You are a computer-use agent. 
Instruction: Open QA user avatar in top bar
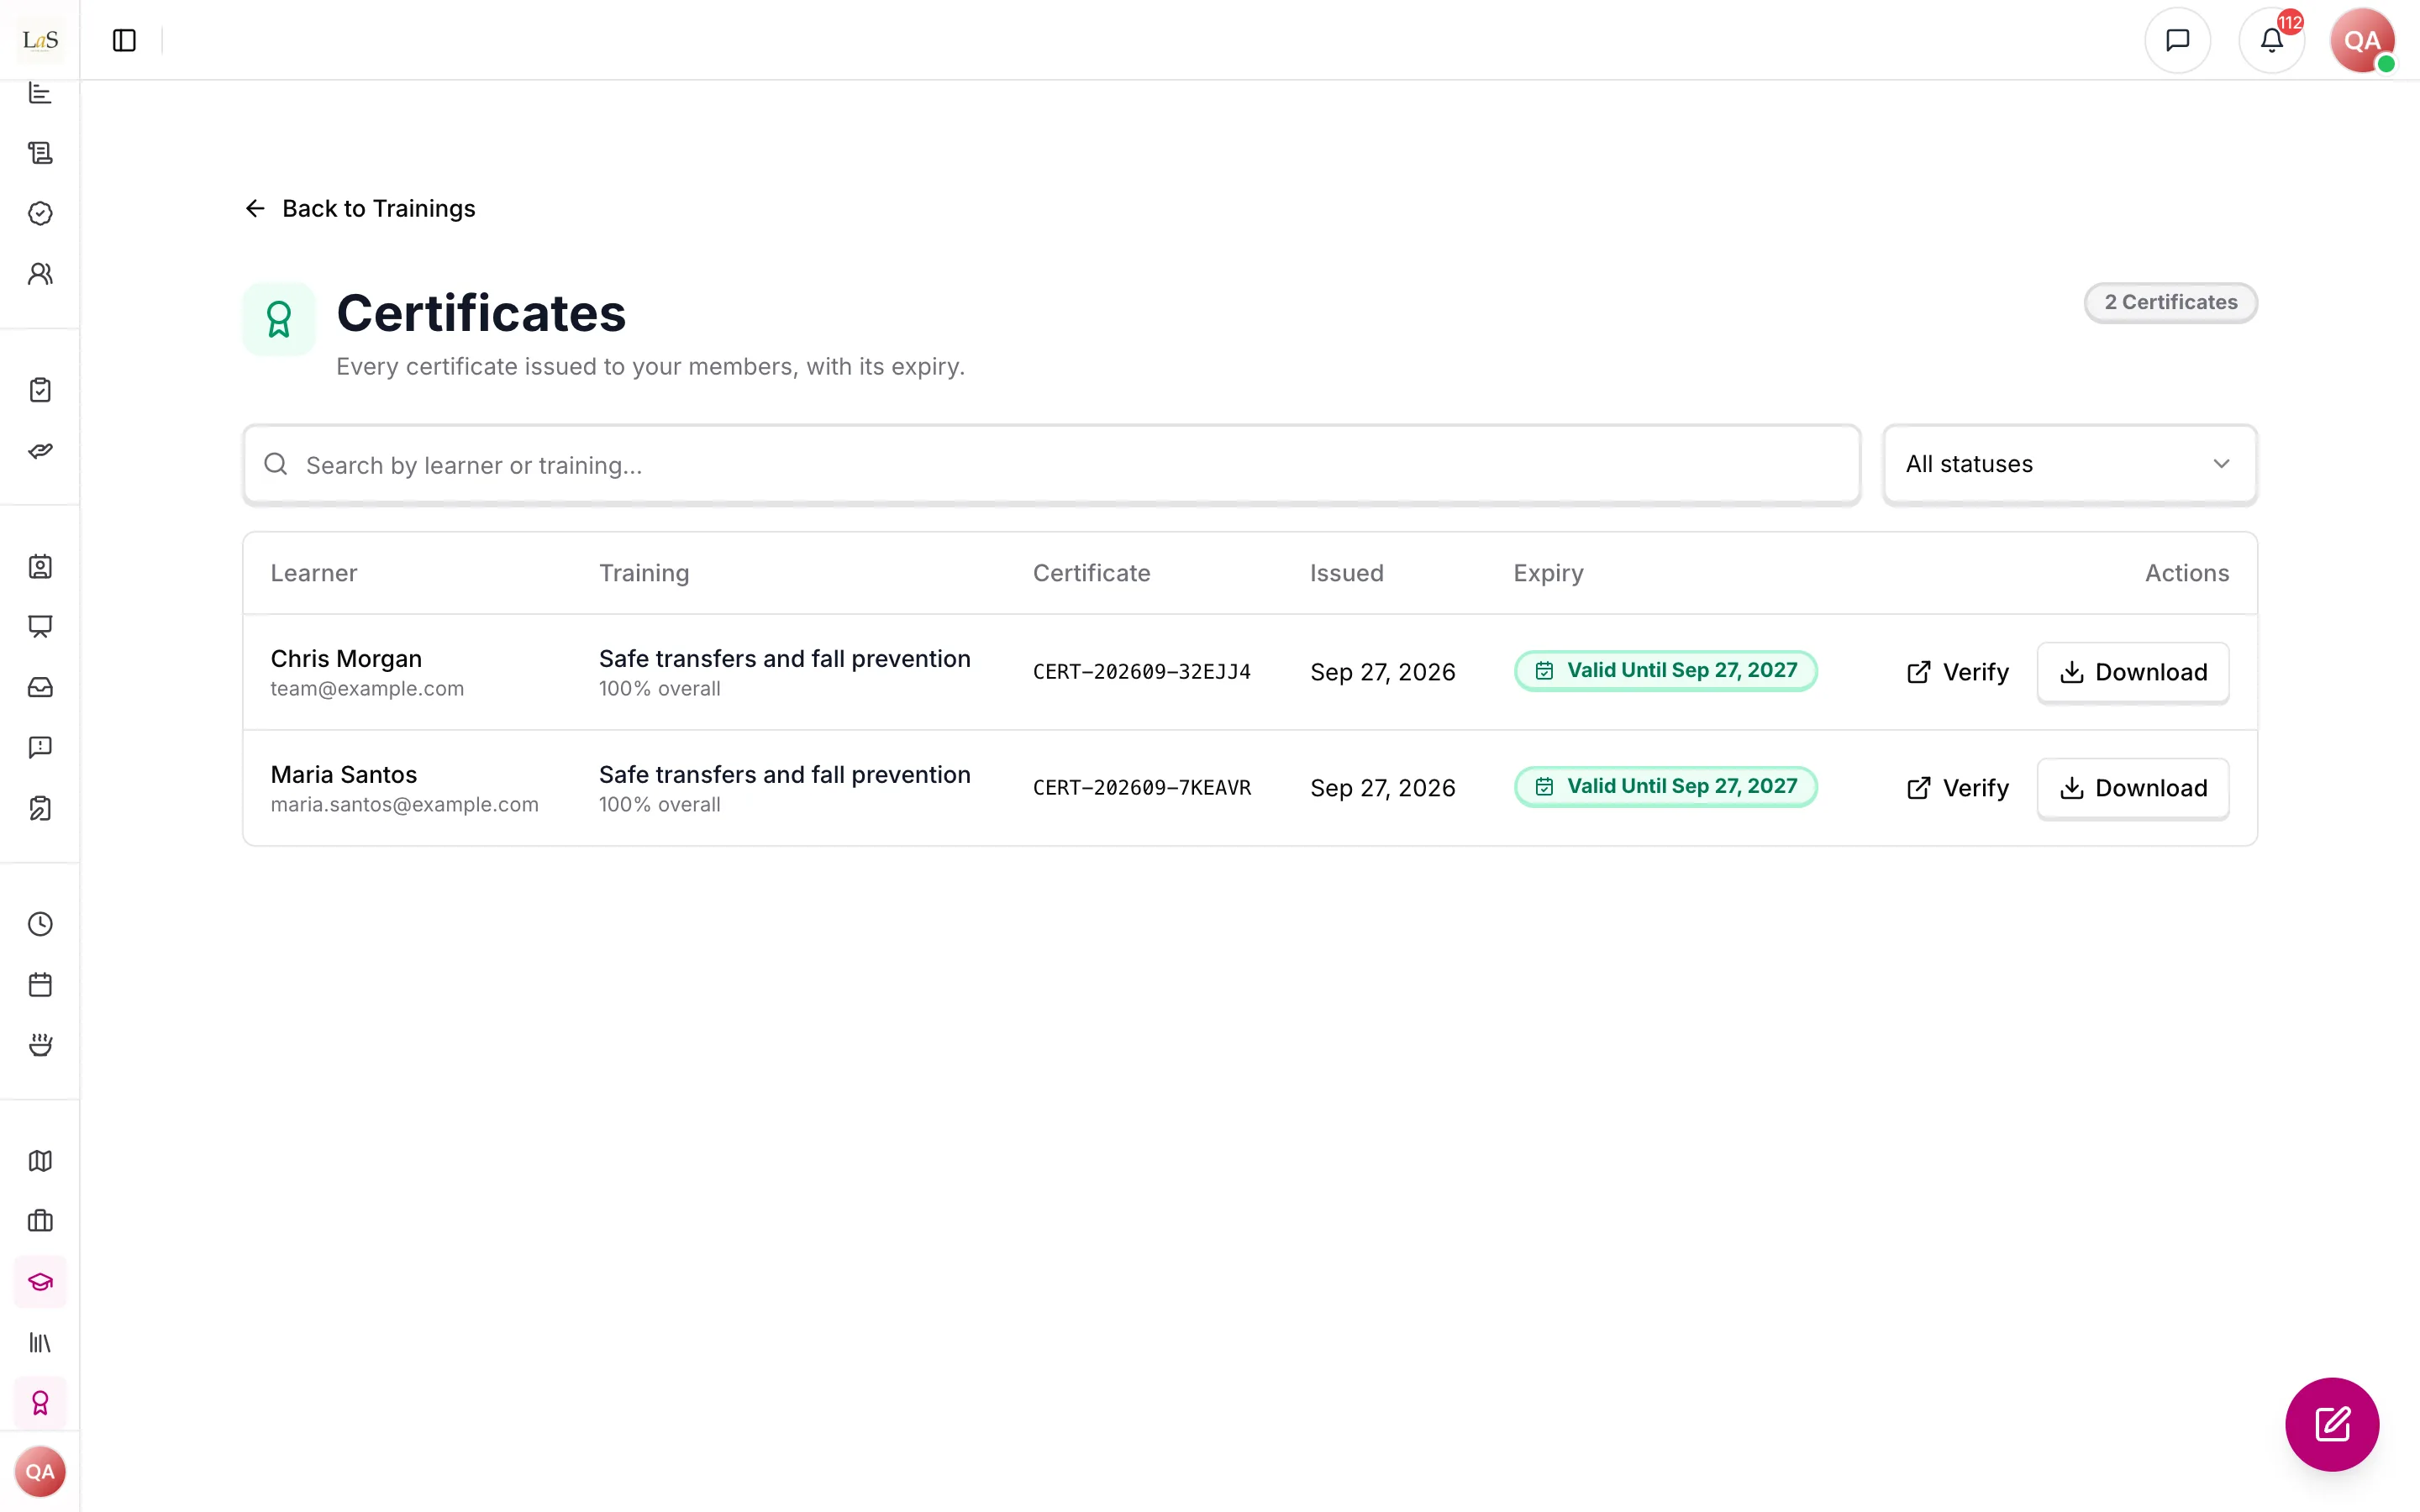click(x=2362, y=40)
